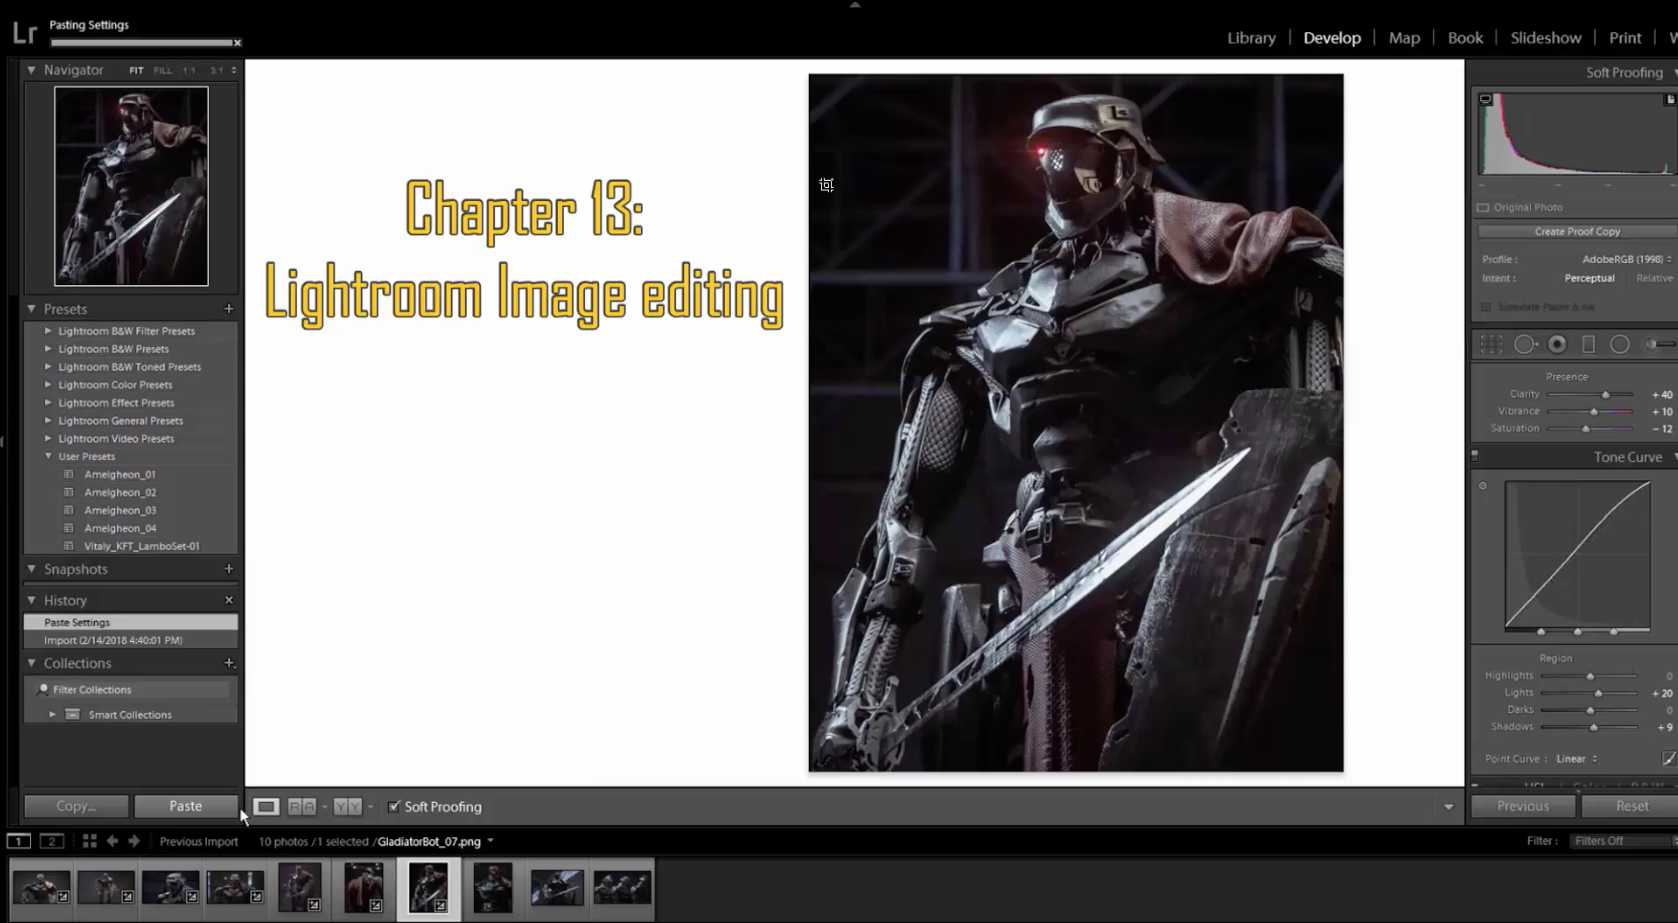Expand Lightroom Color Presets folder
This screenshot has height=923, width=1678.
click(48, 385)
